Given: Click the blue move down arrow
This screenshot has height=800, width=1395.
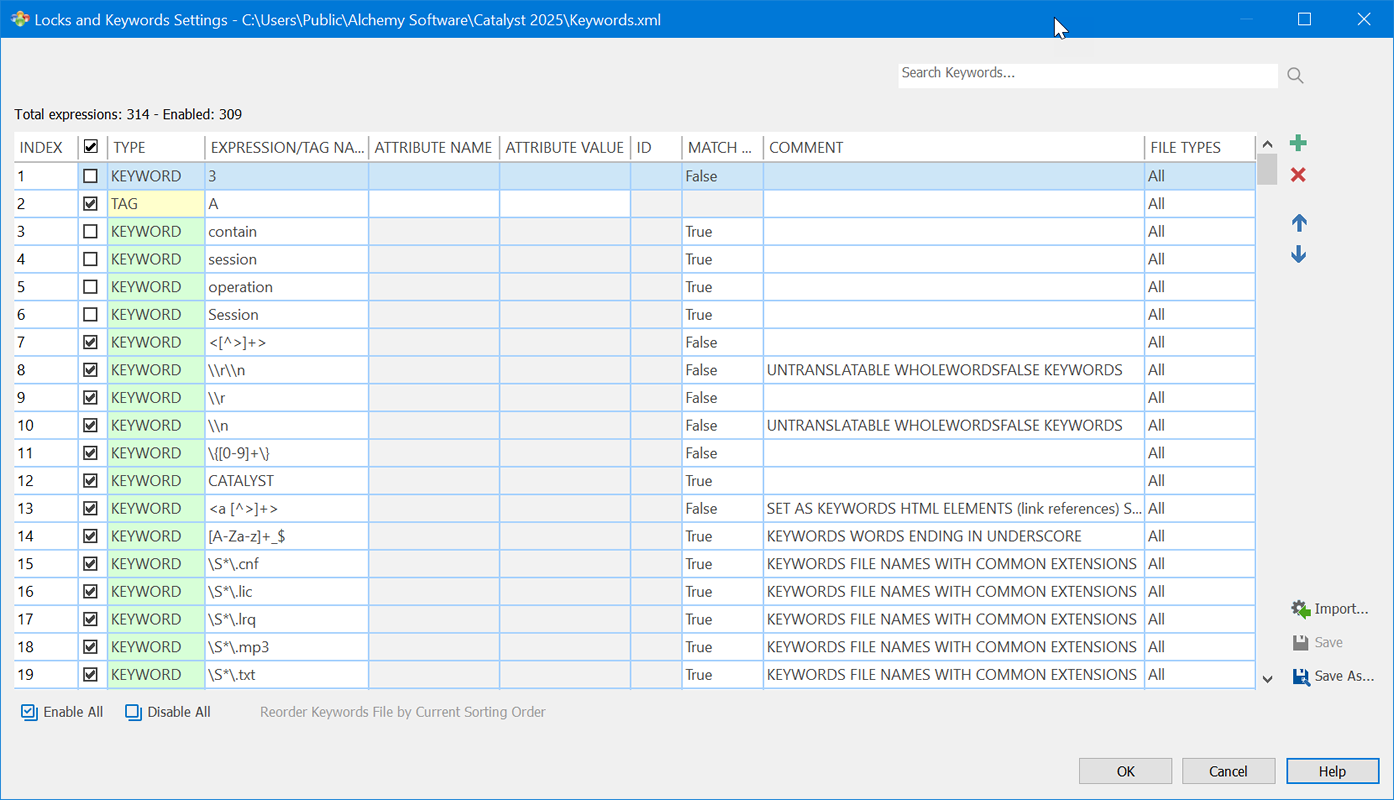Looking at the screenshot, I should [x=1298, y=255].
